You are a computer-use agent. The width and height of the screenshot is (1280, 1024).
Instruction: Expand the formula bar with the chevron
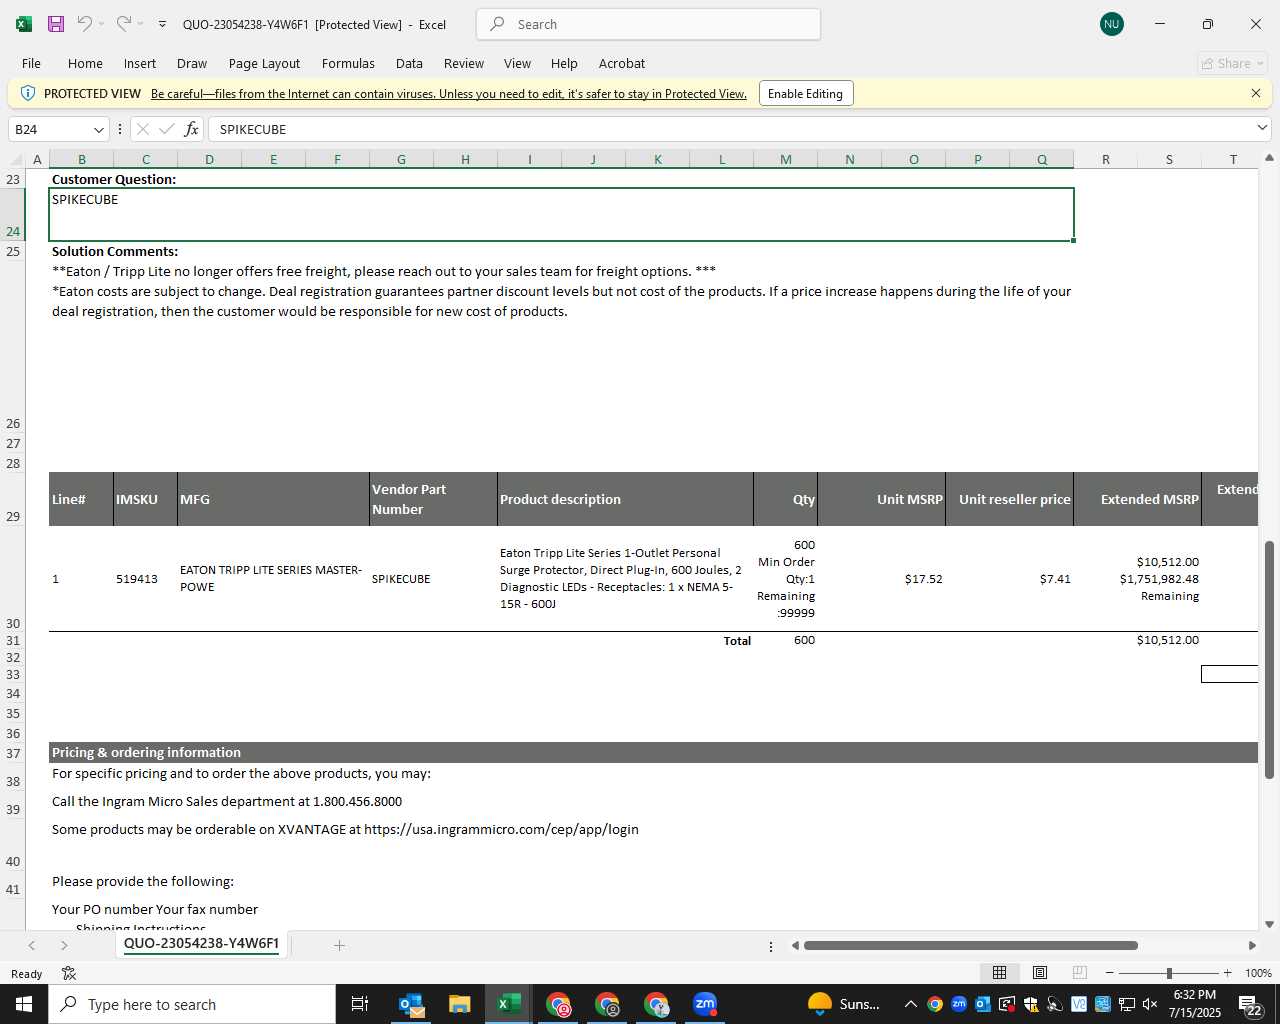point(1262,128)
